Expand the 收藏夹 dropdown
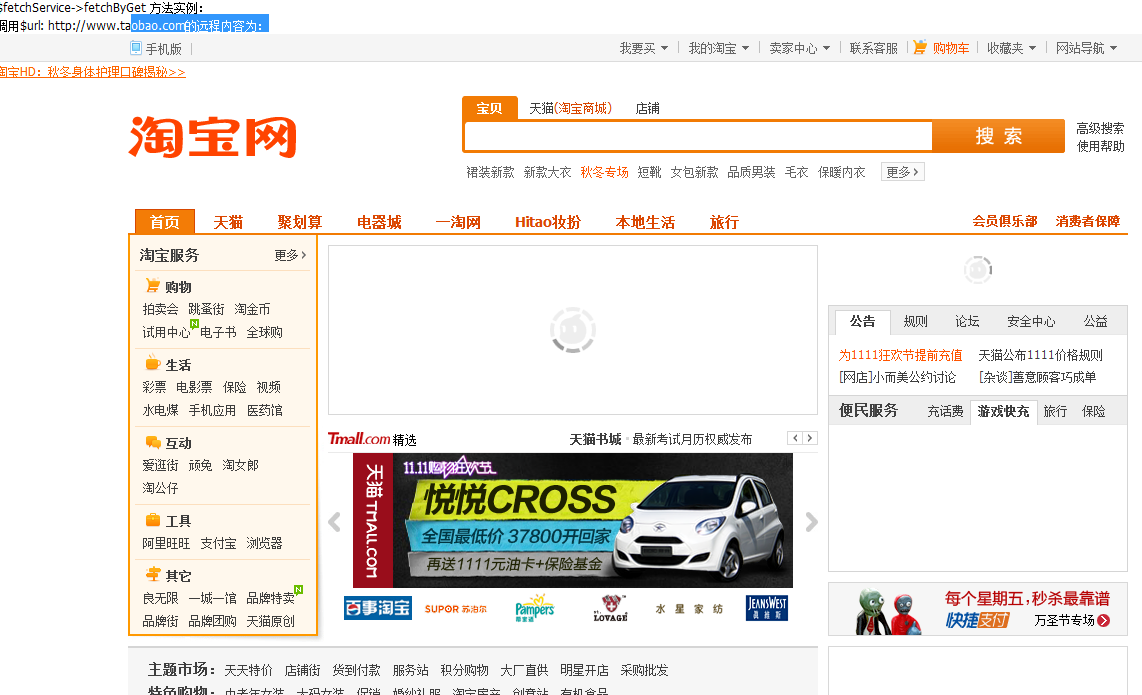1142x695 pixels. [1011, 48]
